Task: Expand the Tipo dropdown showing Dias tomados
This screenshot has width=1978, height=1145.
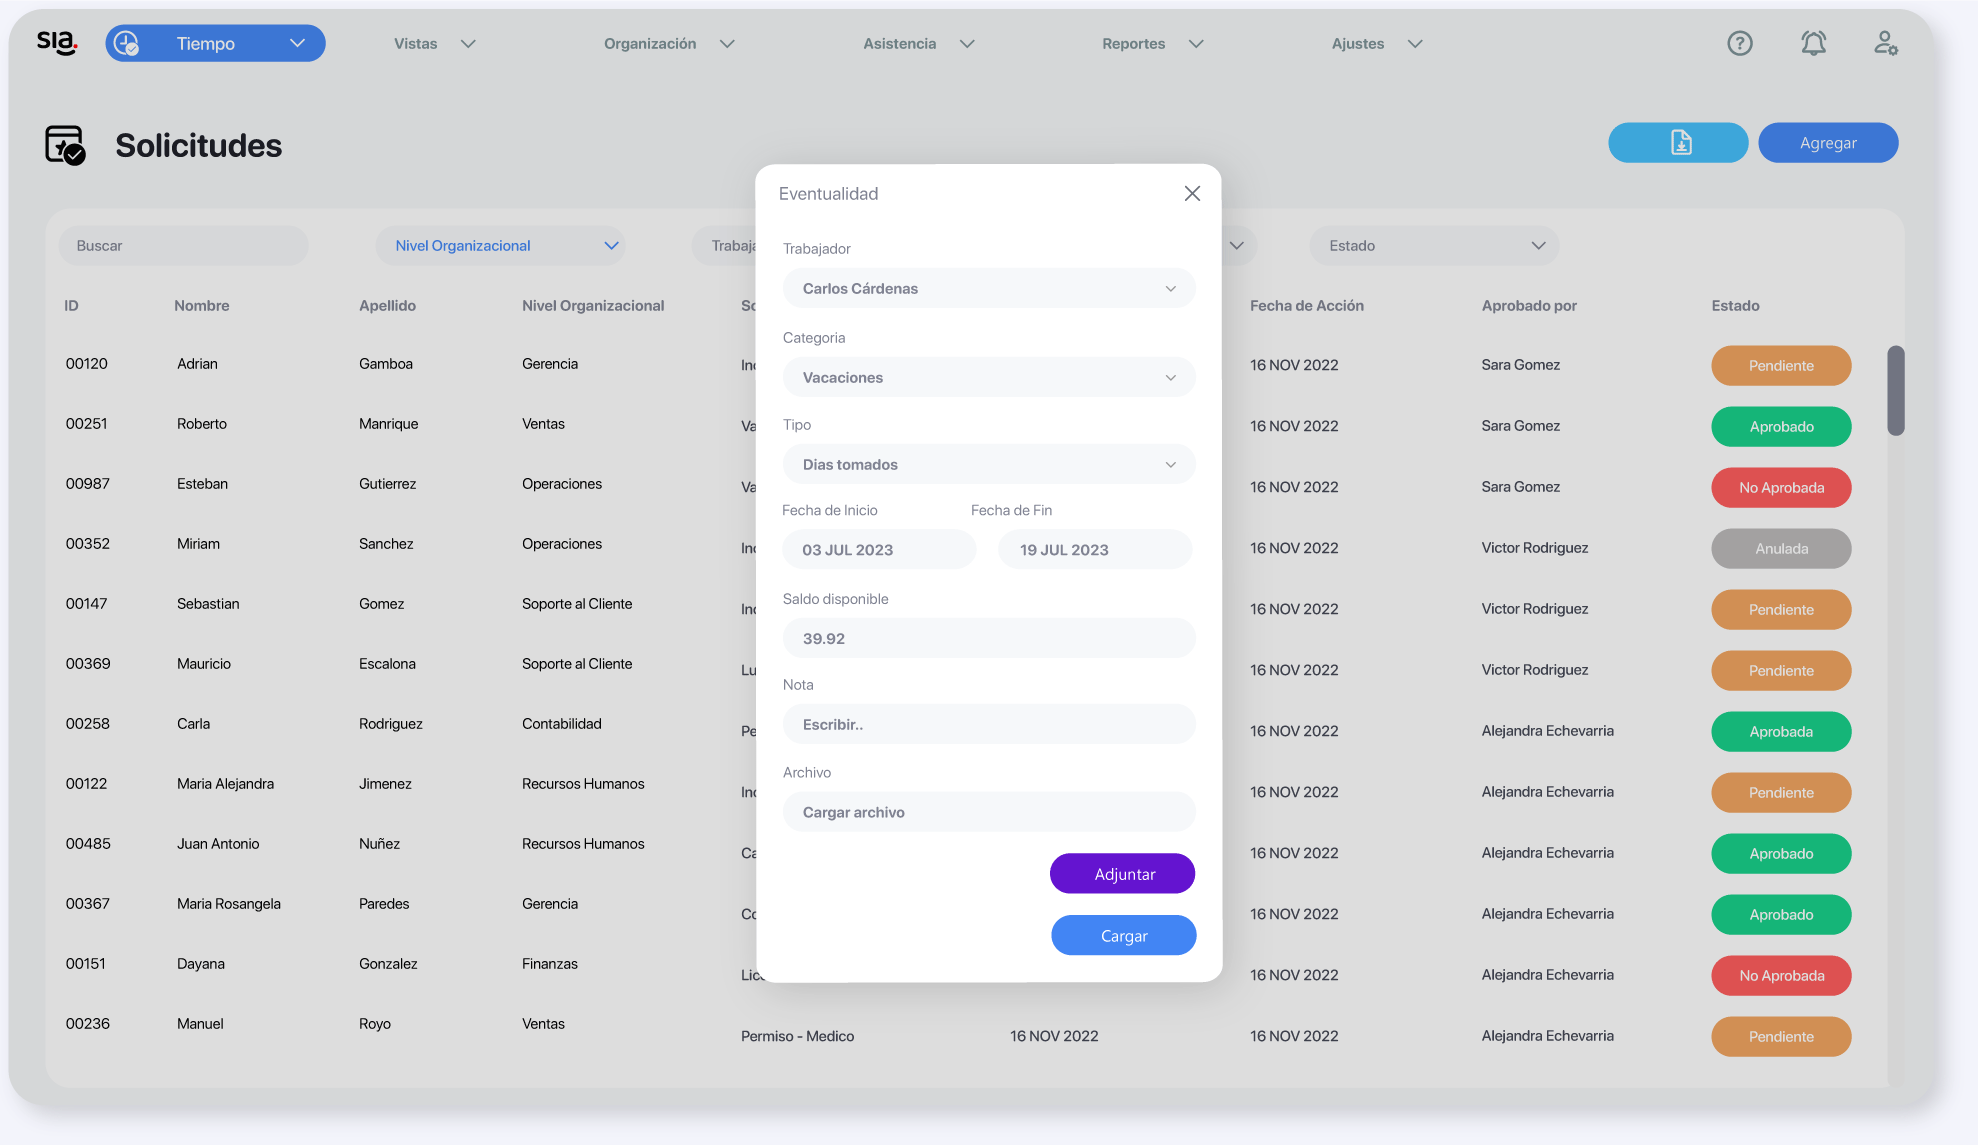Action: (x=988, y=464)
